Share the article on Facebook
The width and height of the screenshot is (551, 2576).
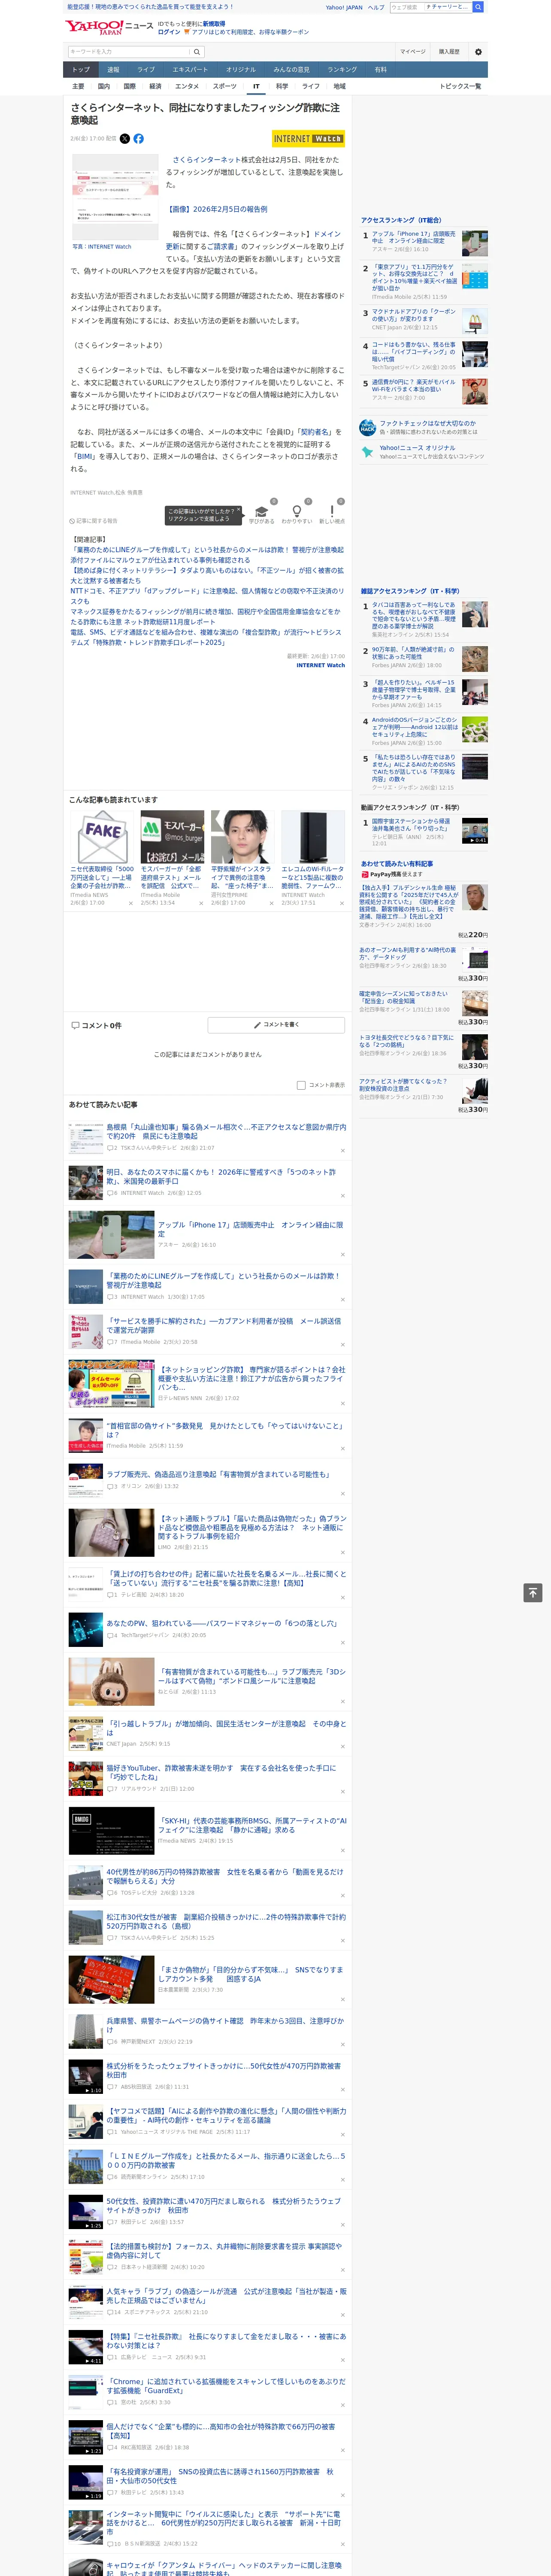point(138,139)
